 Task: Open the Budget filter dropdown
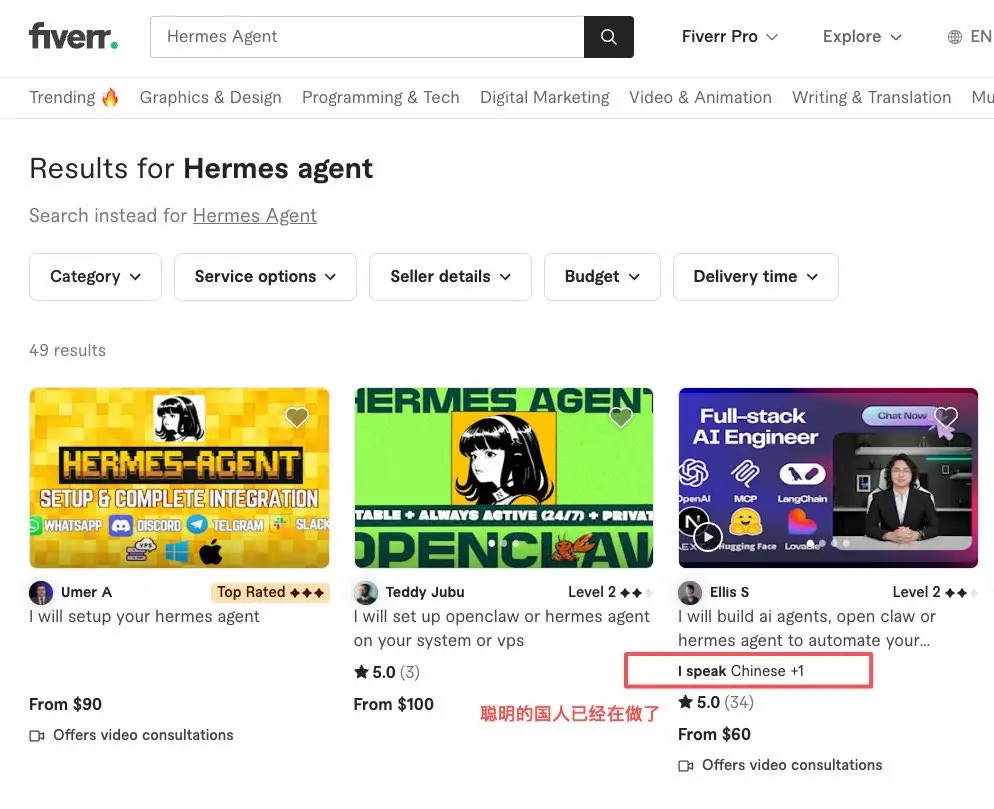[x=602, y=277]
